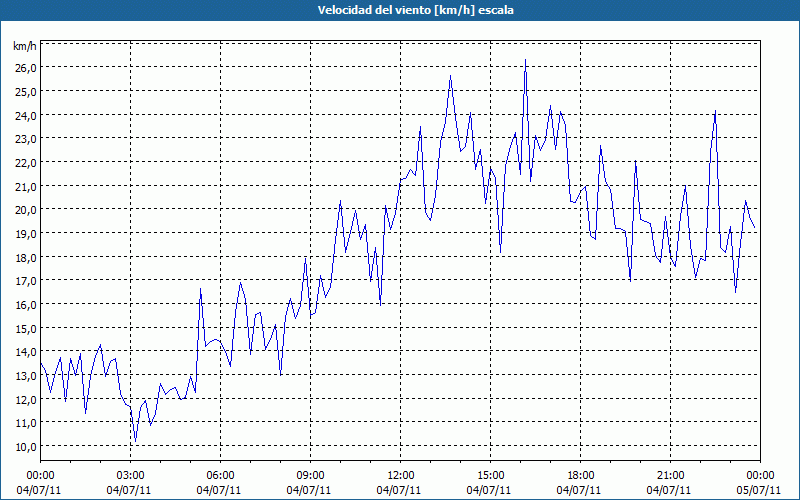Click the 14,0 y-axis label

(25, 352)
